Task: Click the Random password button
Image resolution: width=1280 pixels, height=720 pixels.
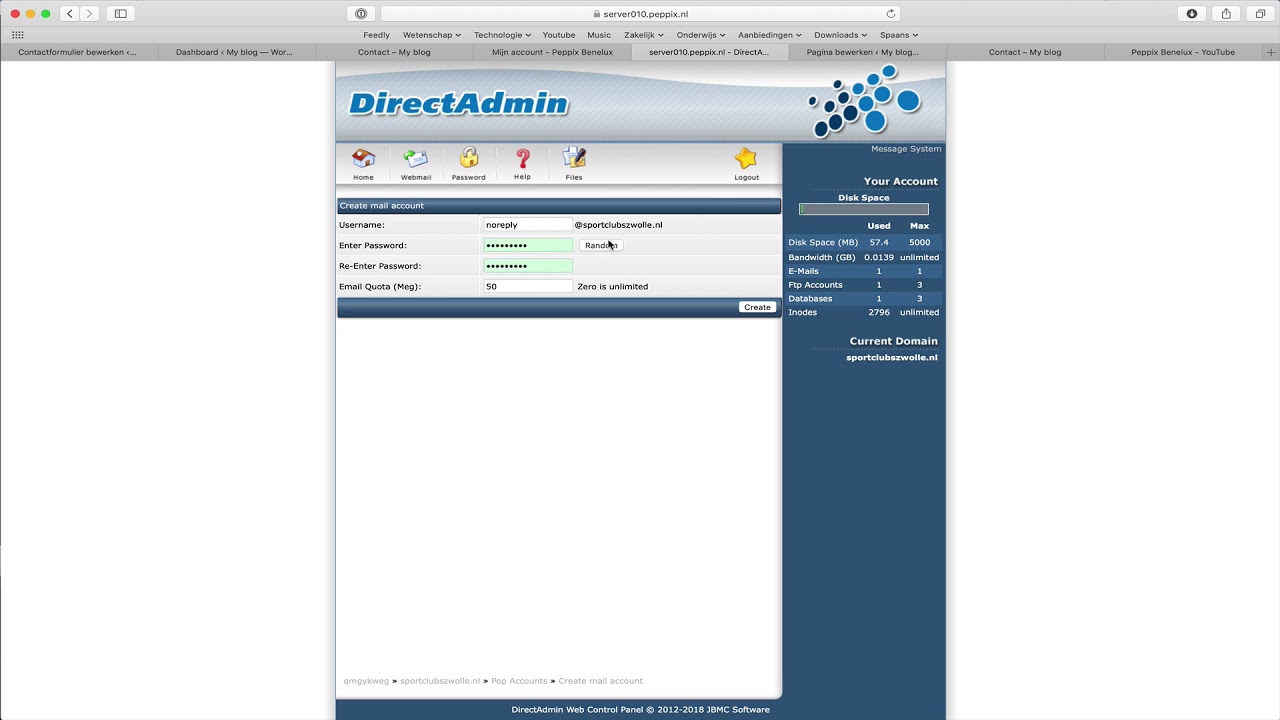Action: click(601, 245)
